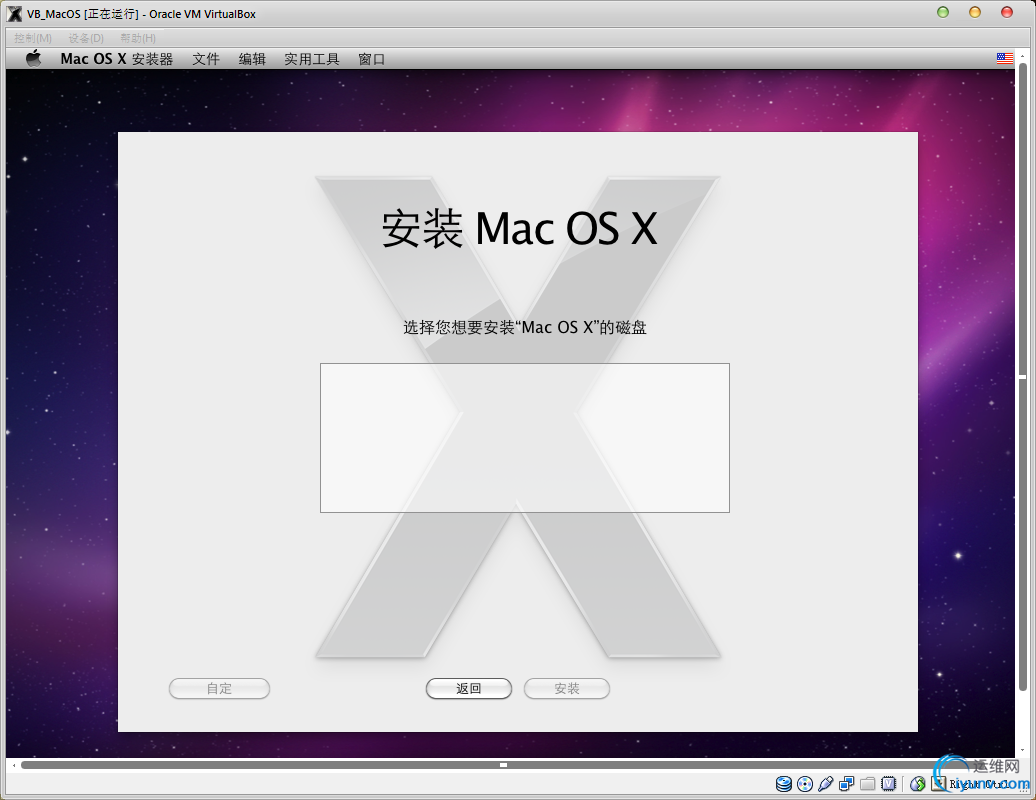Click the yellow minimize button of VirtualBox
1036x800 pixels.
click(975, 12)
